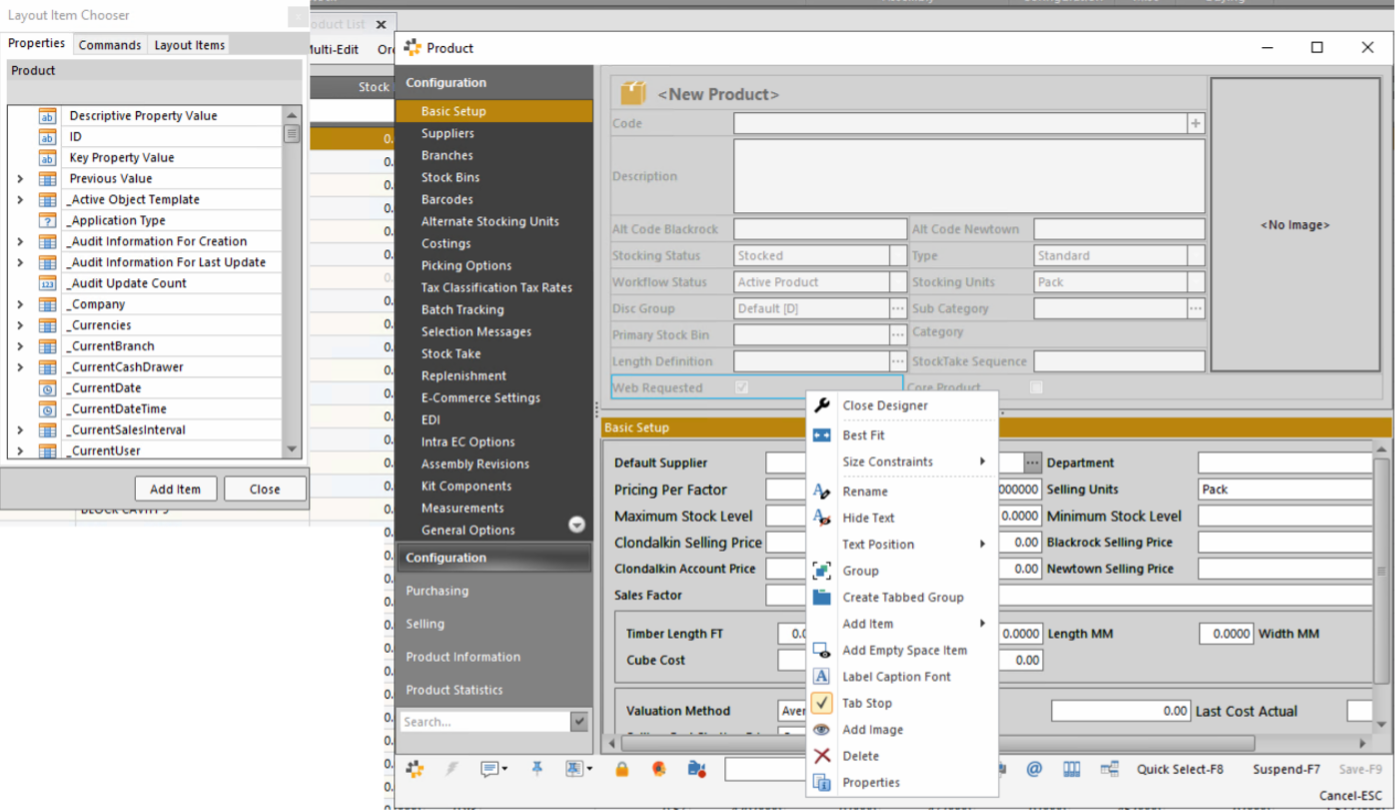Expand the _Company tree node
Screen dimensions: 1399x812
(x=20, y=304)
